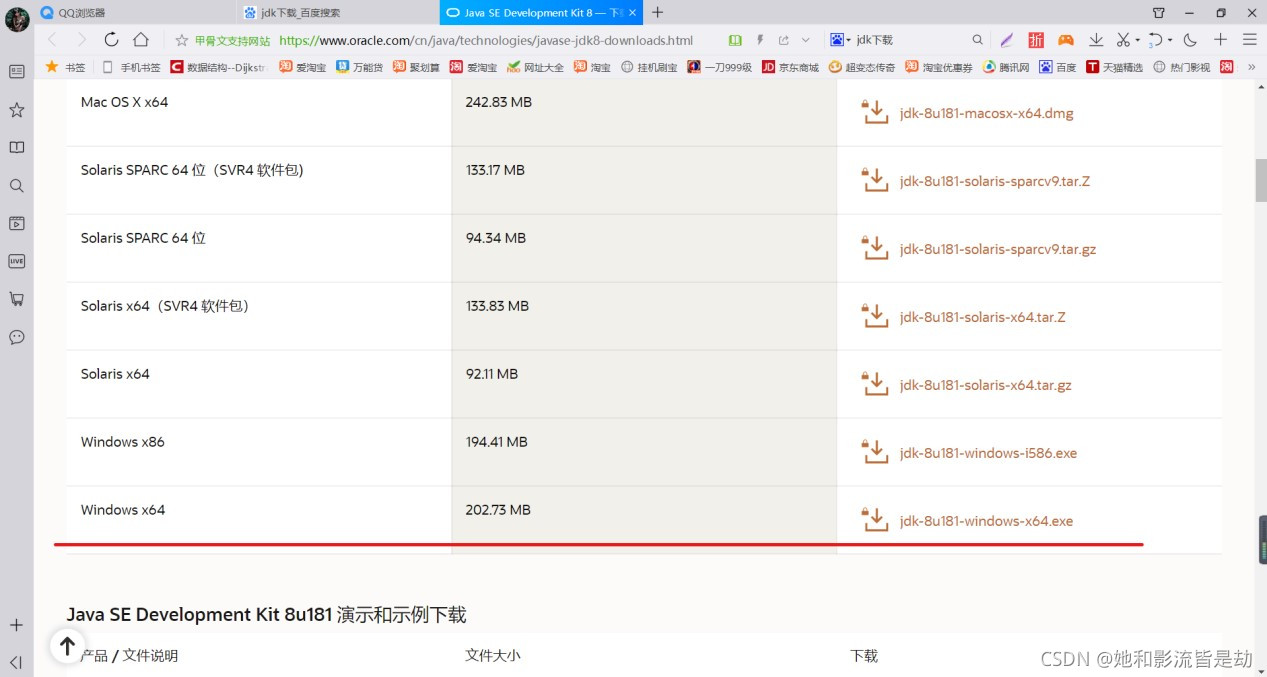
Task: Click the jdk下载 search box
Action: [908, 40]
